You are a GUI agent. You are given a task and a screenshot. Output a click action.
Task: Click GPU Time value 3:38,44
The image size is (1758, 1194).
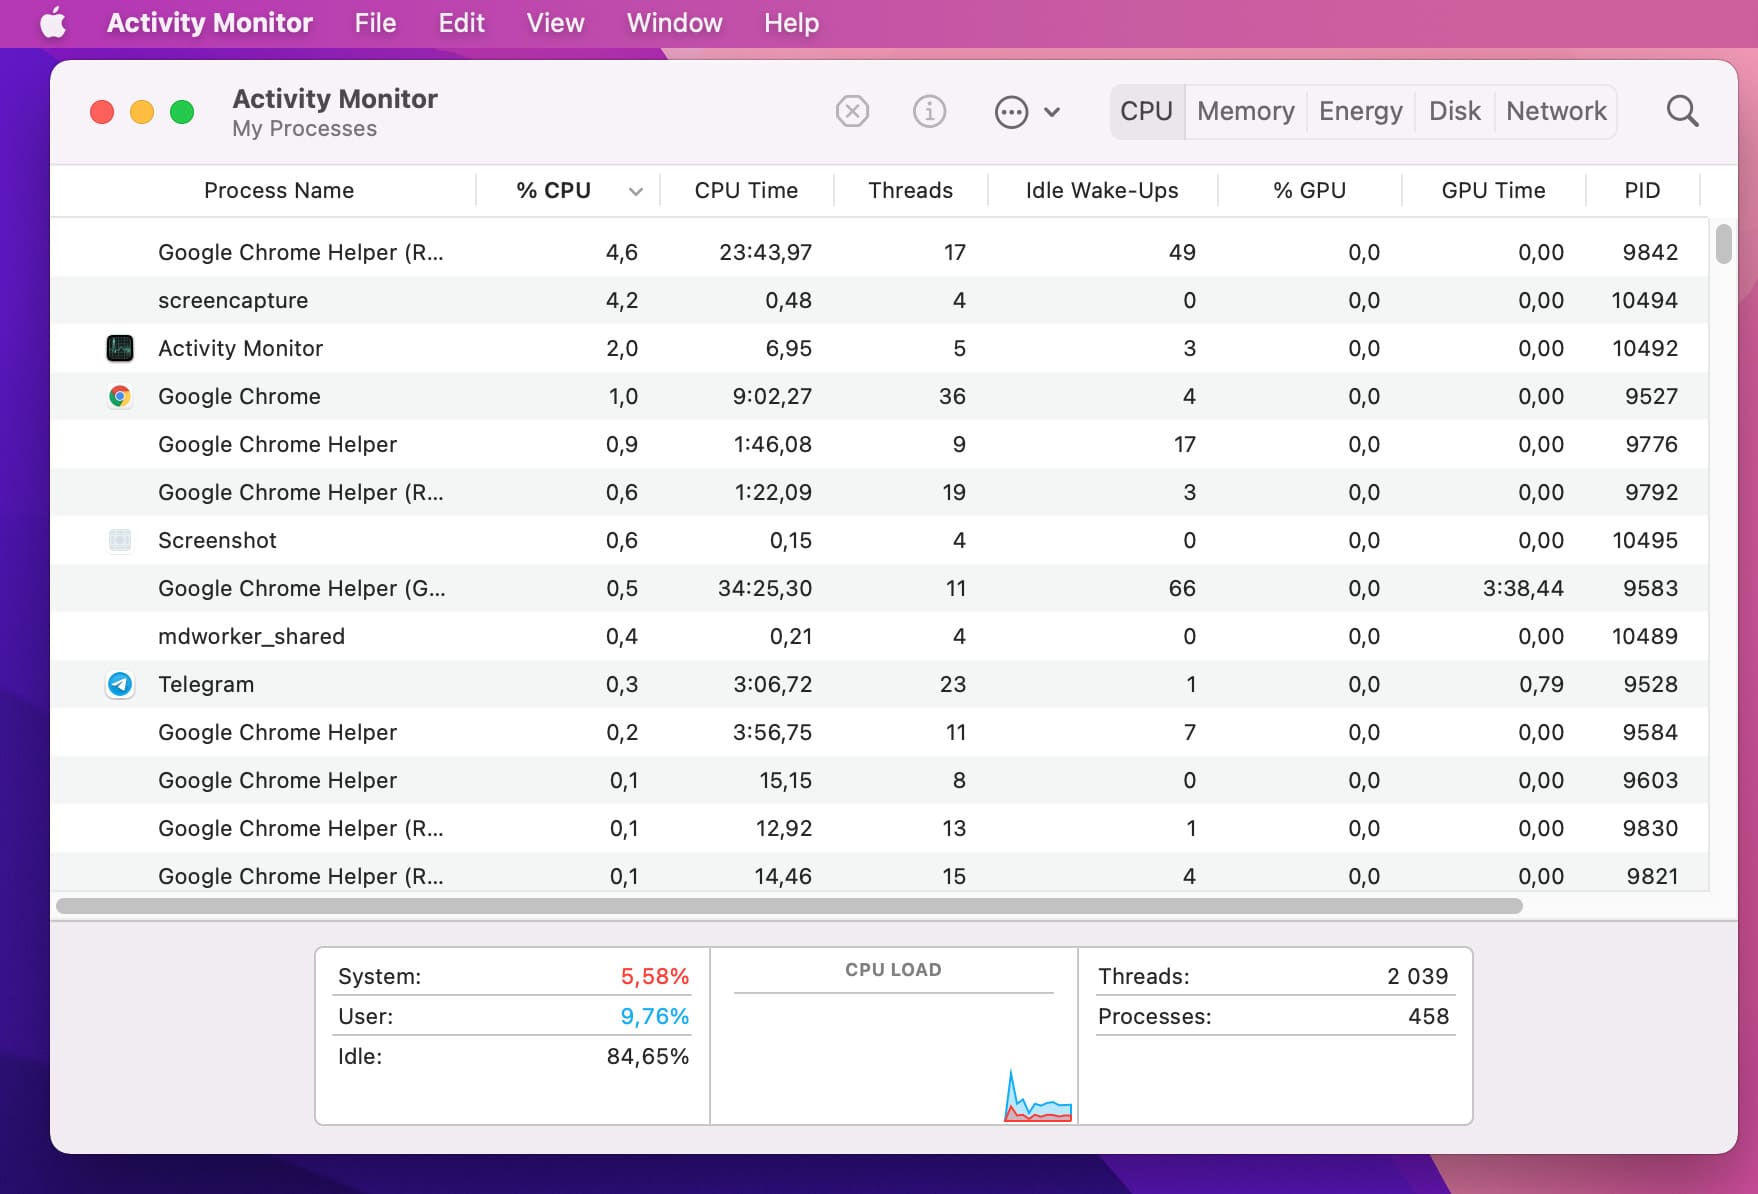point(1523,588)
